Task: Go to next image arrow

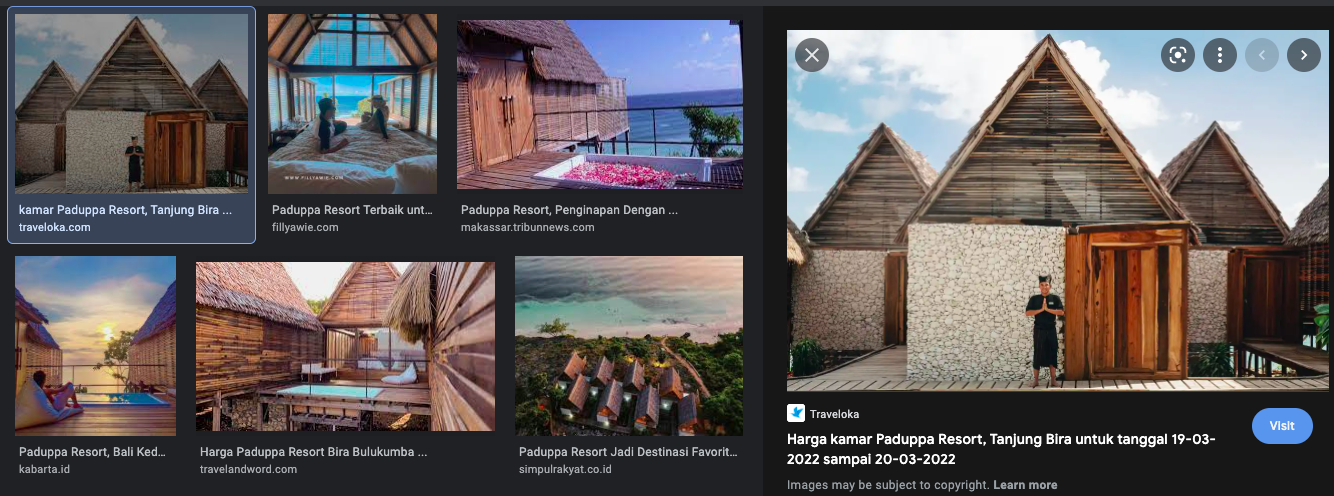Action: pos(1304,55)
